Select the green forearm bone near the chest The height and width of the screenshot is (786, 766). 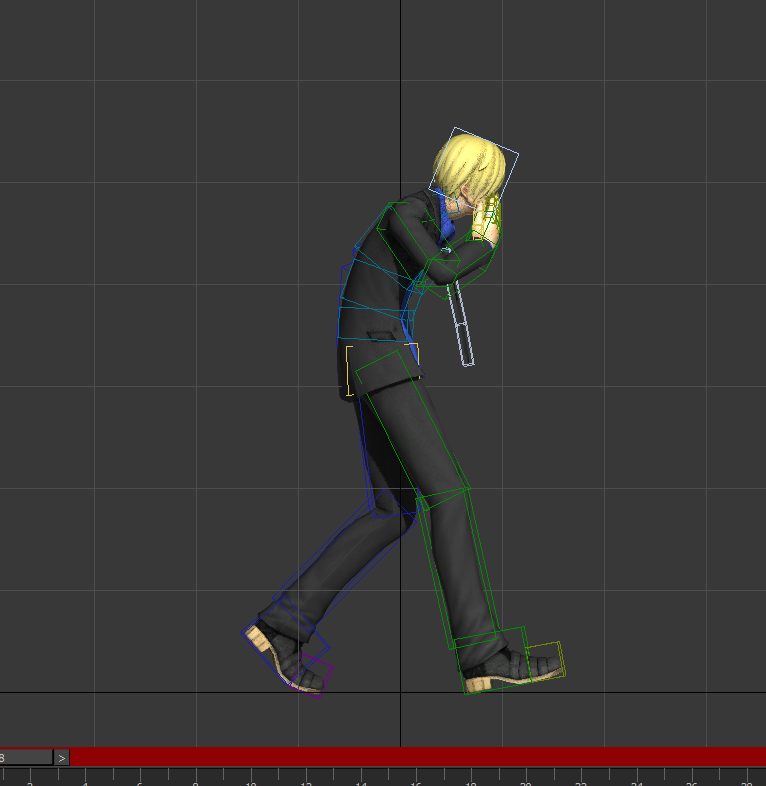(x=458, y=263)
